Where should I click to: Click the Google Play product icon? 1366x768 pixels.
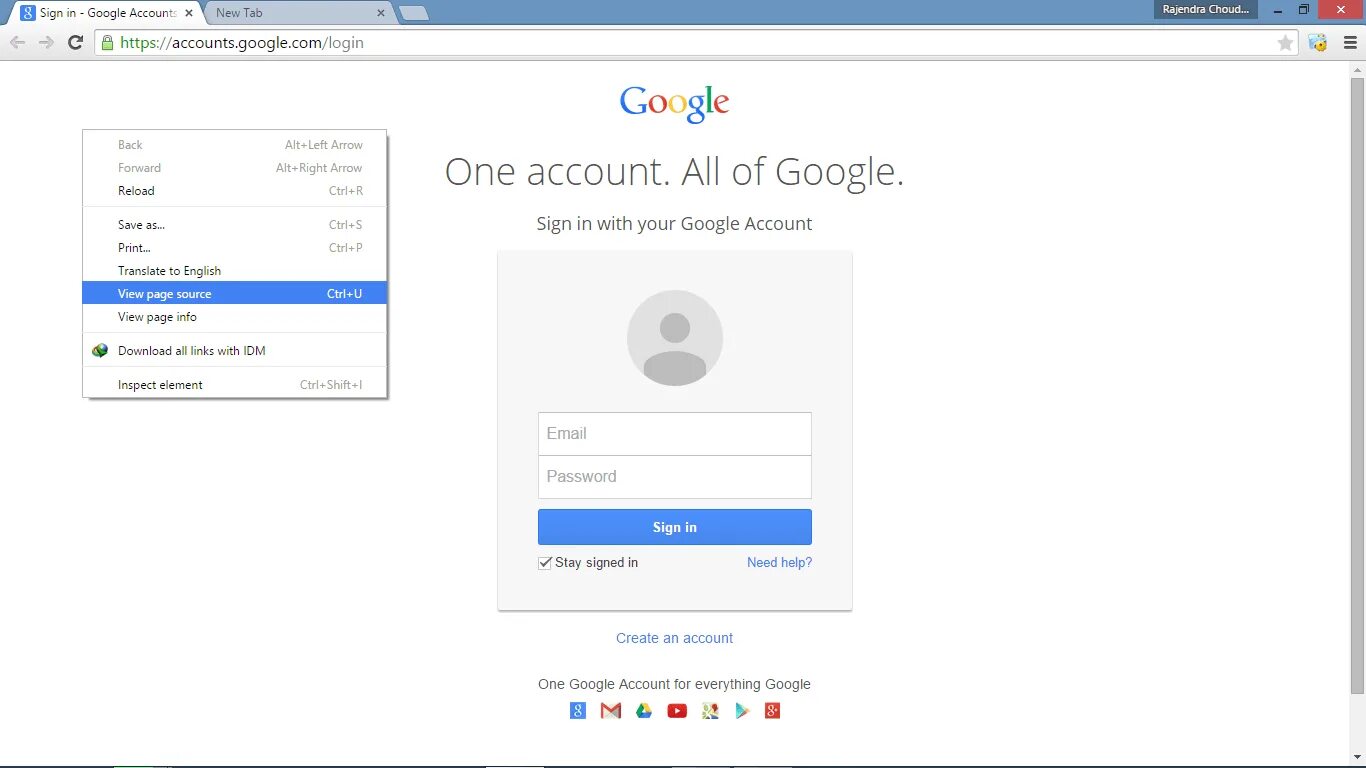742,711
